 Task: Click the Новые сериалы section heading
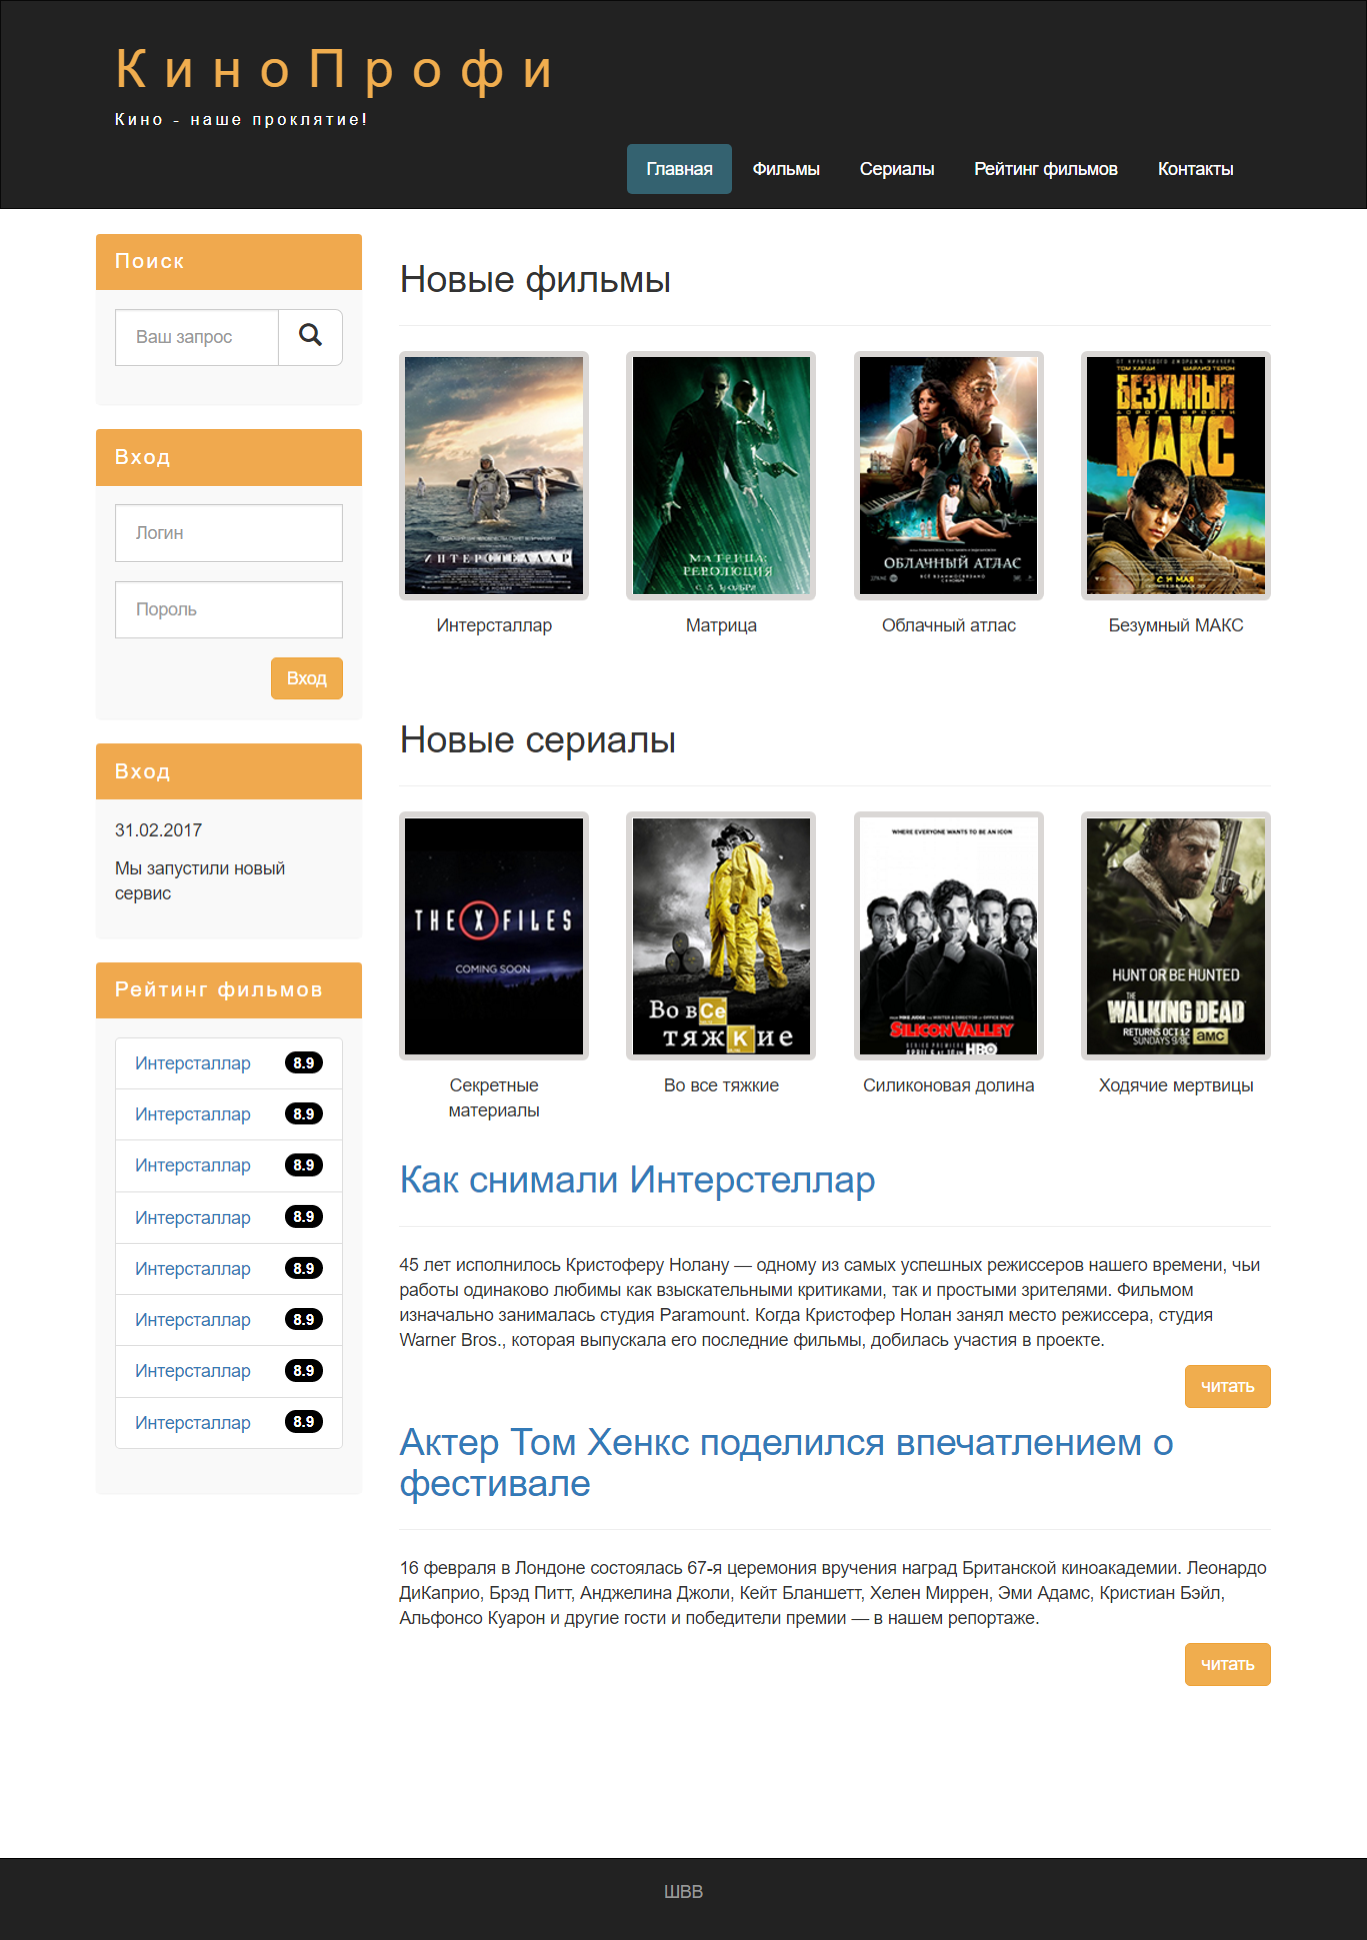(x=538, y=740)
